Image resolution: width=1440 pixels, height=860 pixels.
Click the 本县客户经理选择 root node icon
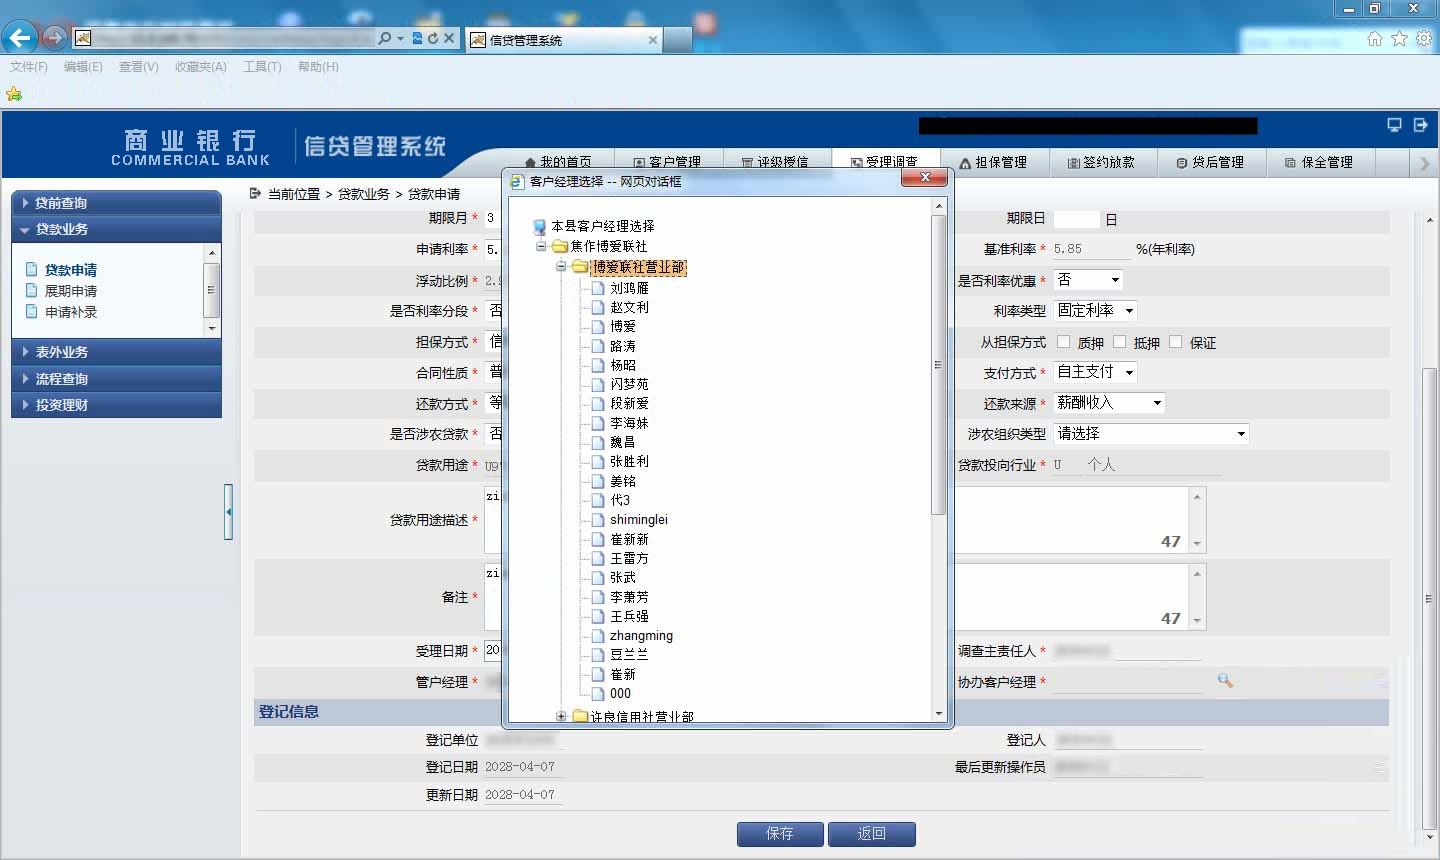pyautogui.click(x=540, y=227)
